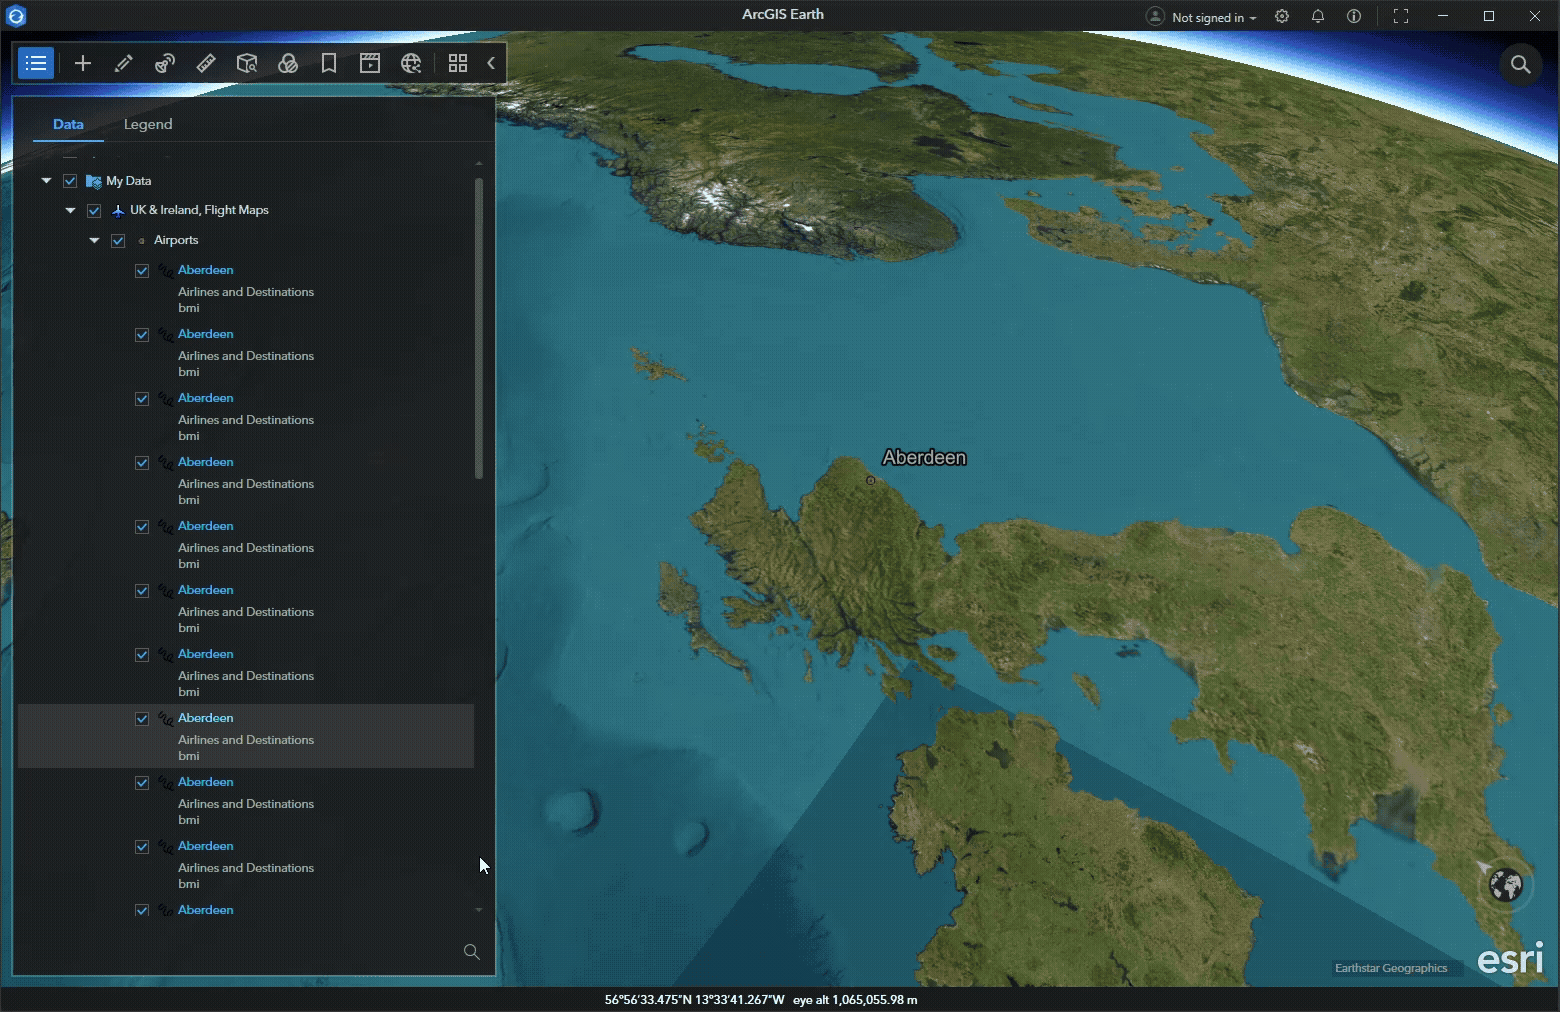Uncheck UK & Ireland, Flight Maps checkbox
The height and width of the screenshot is (1012, 1560).
(94, 211)
